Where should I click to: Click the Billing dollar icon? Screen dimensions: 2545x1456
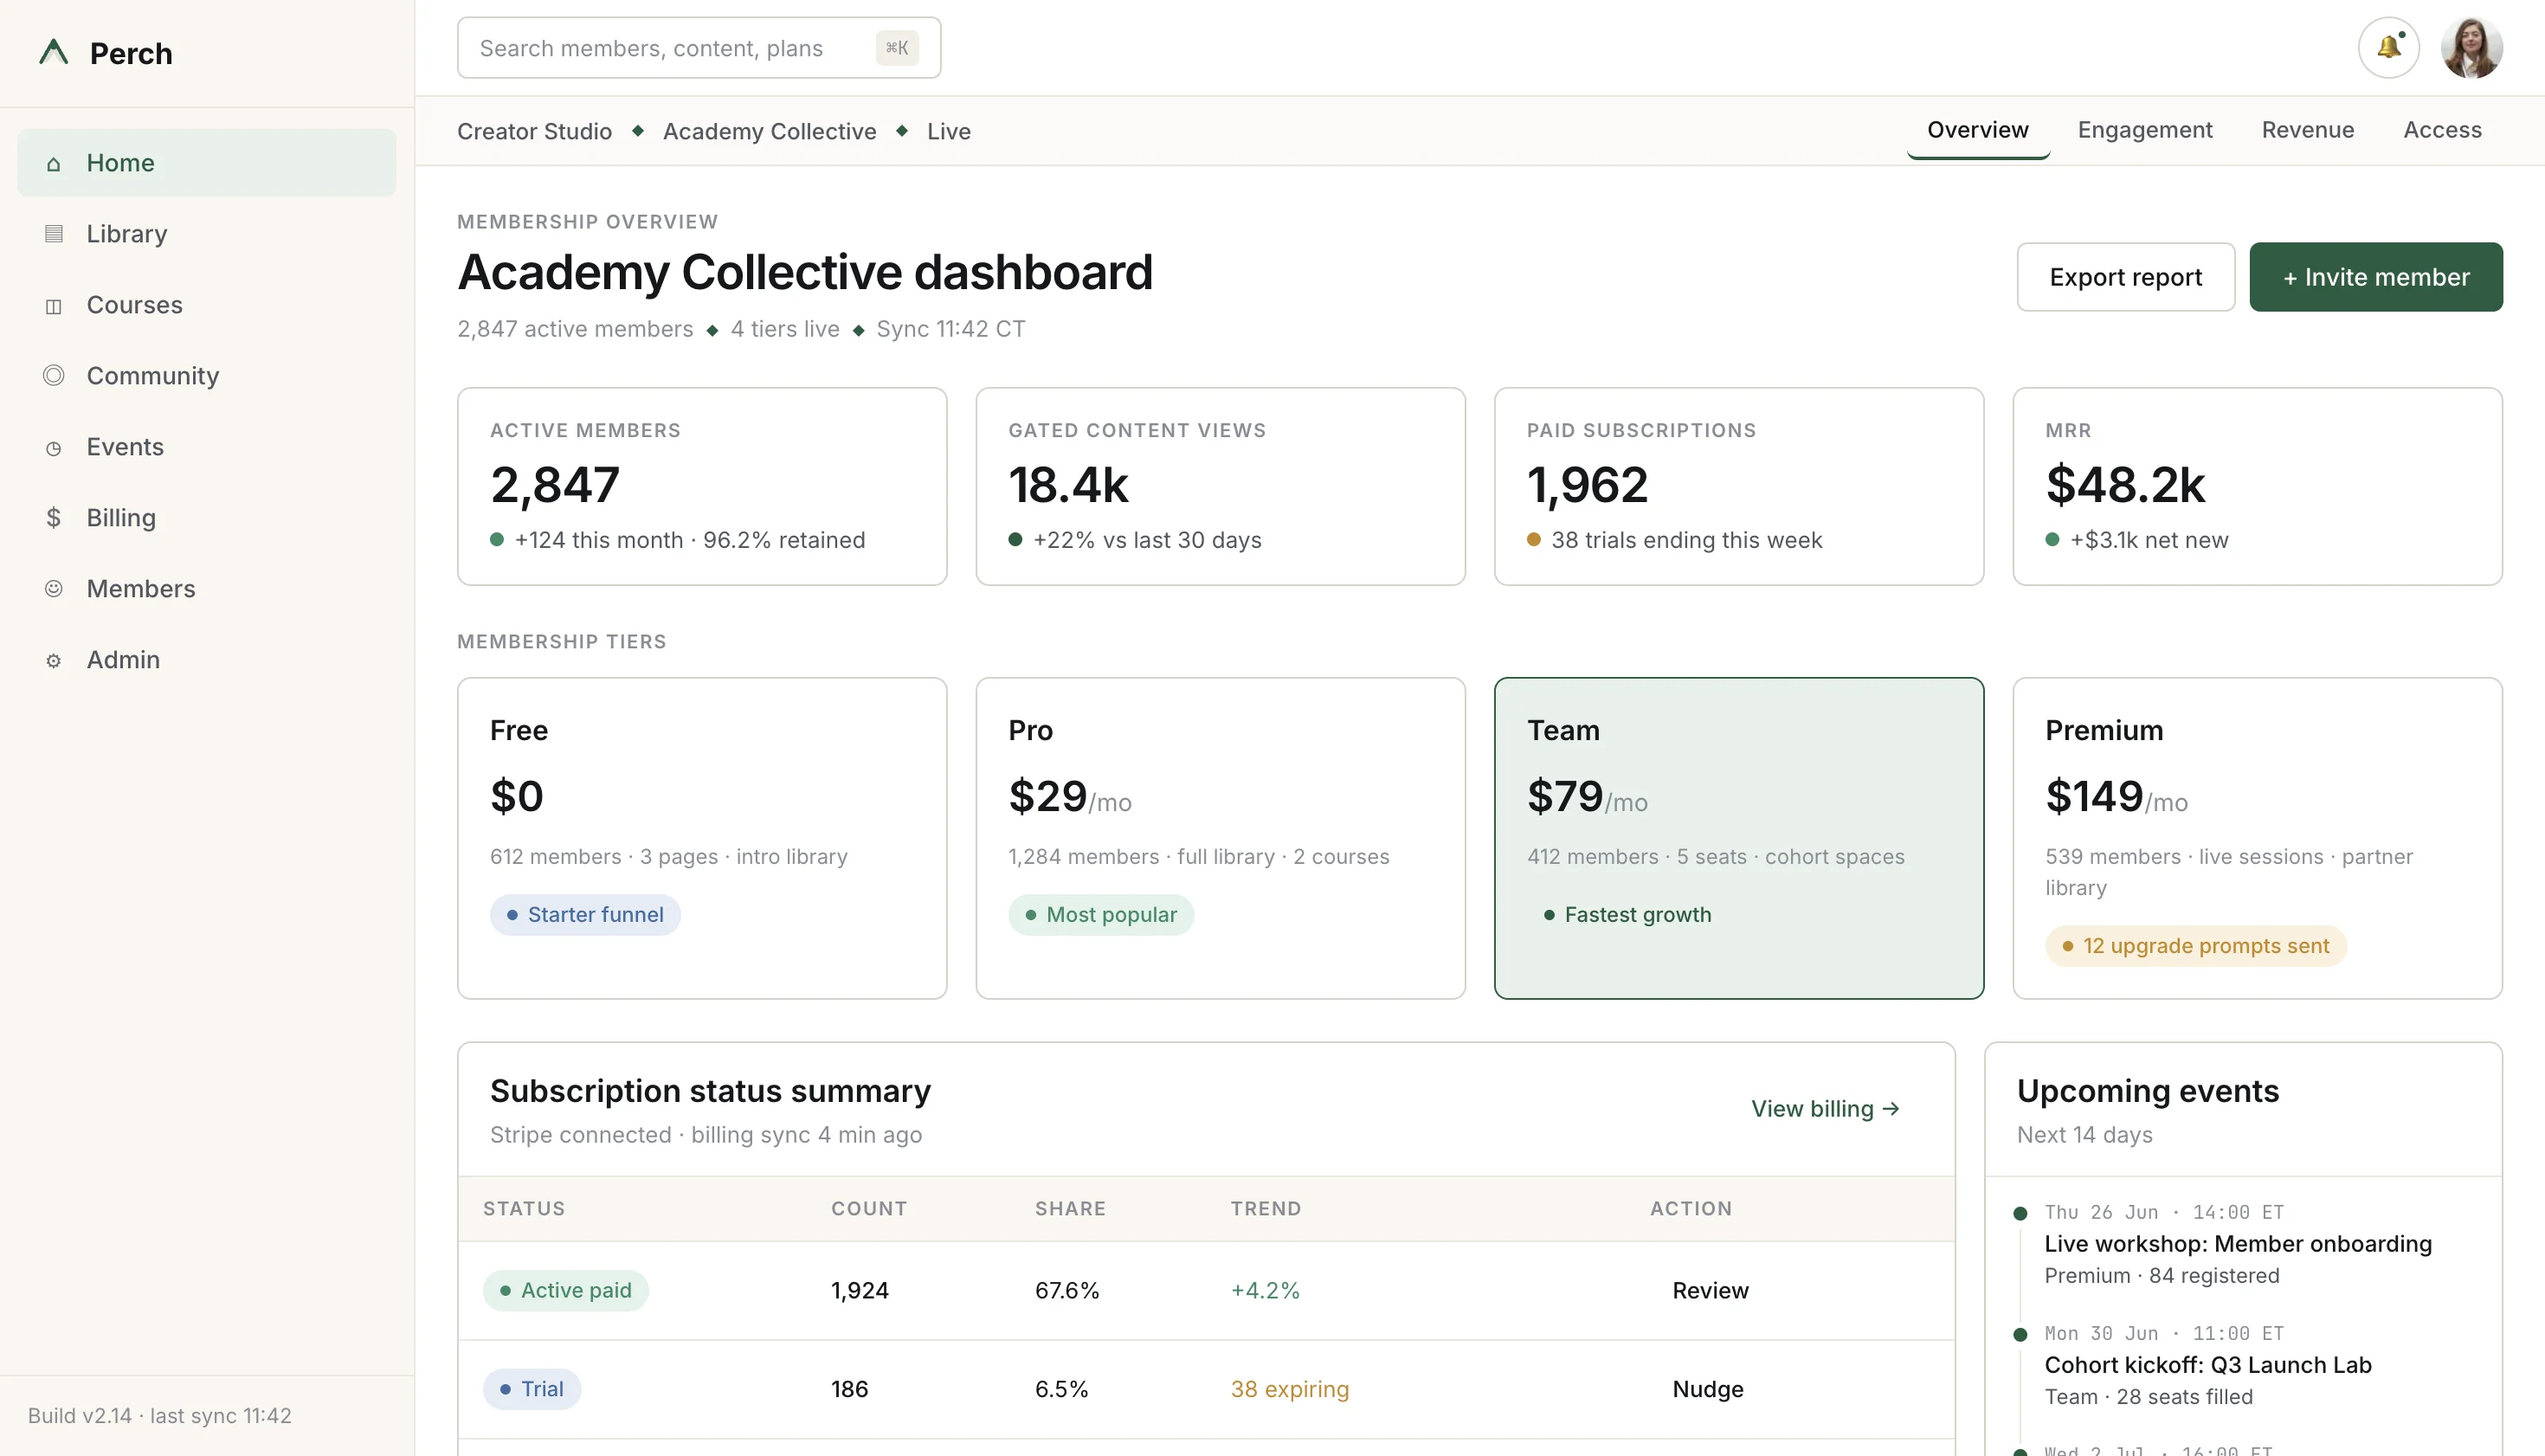click(x=54, y=518)
